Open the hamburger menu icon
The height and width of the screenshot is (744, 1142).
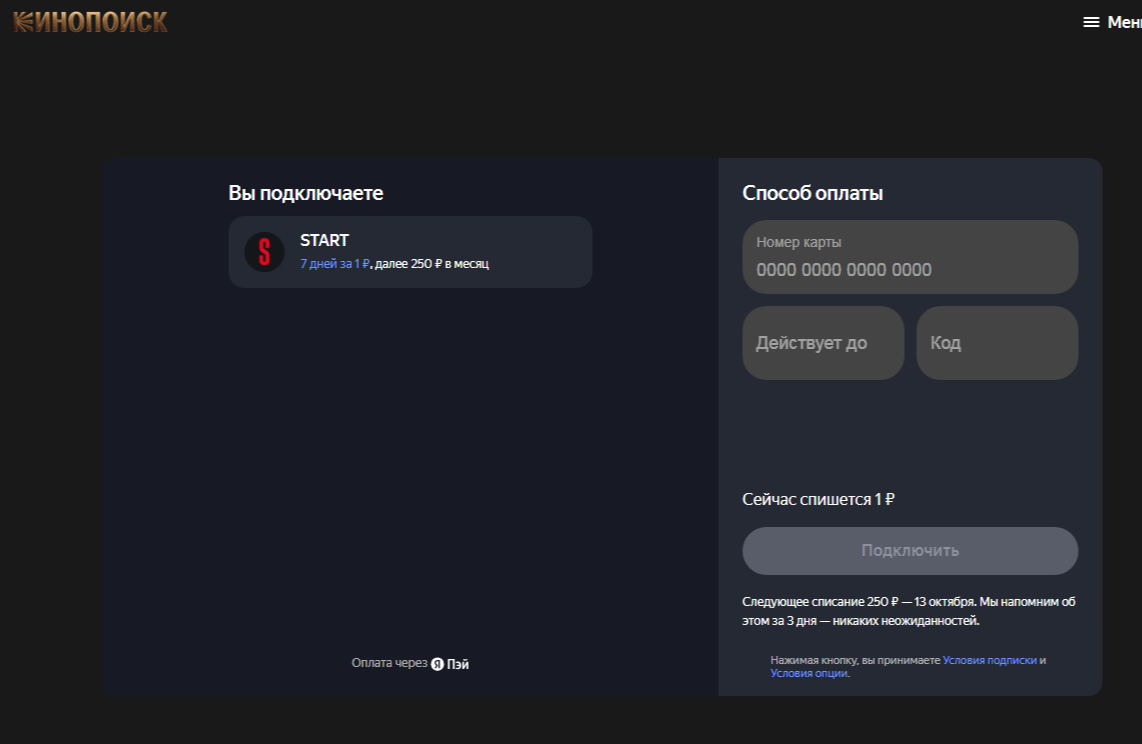pyautogui.click(x=1091, y=22)
